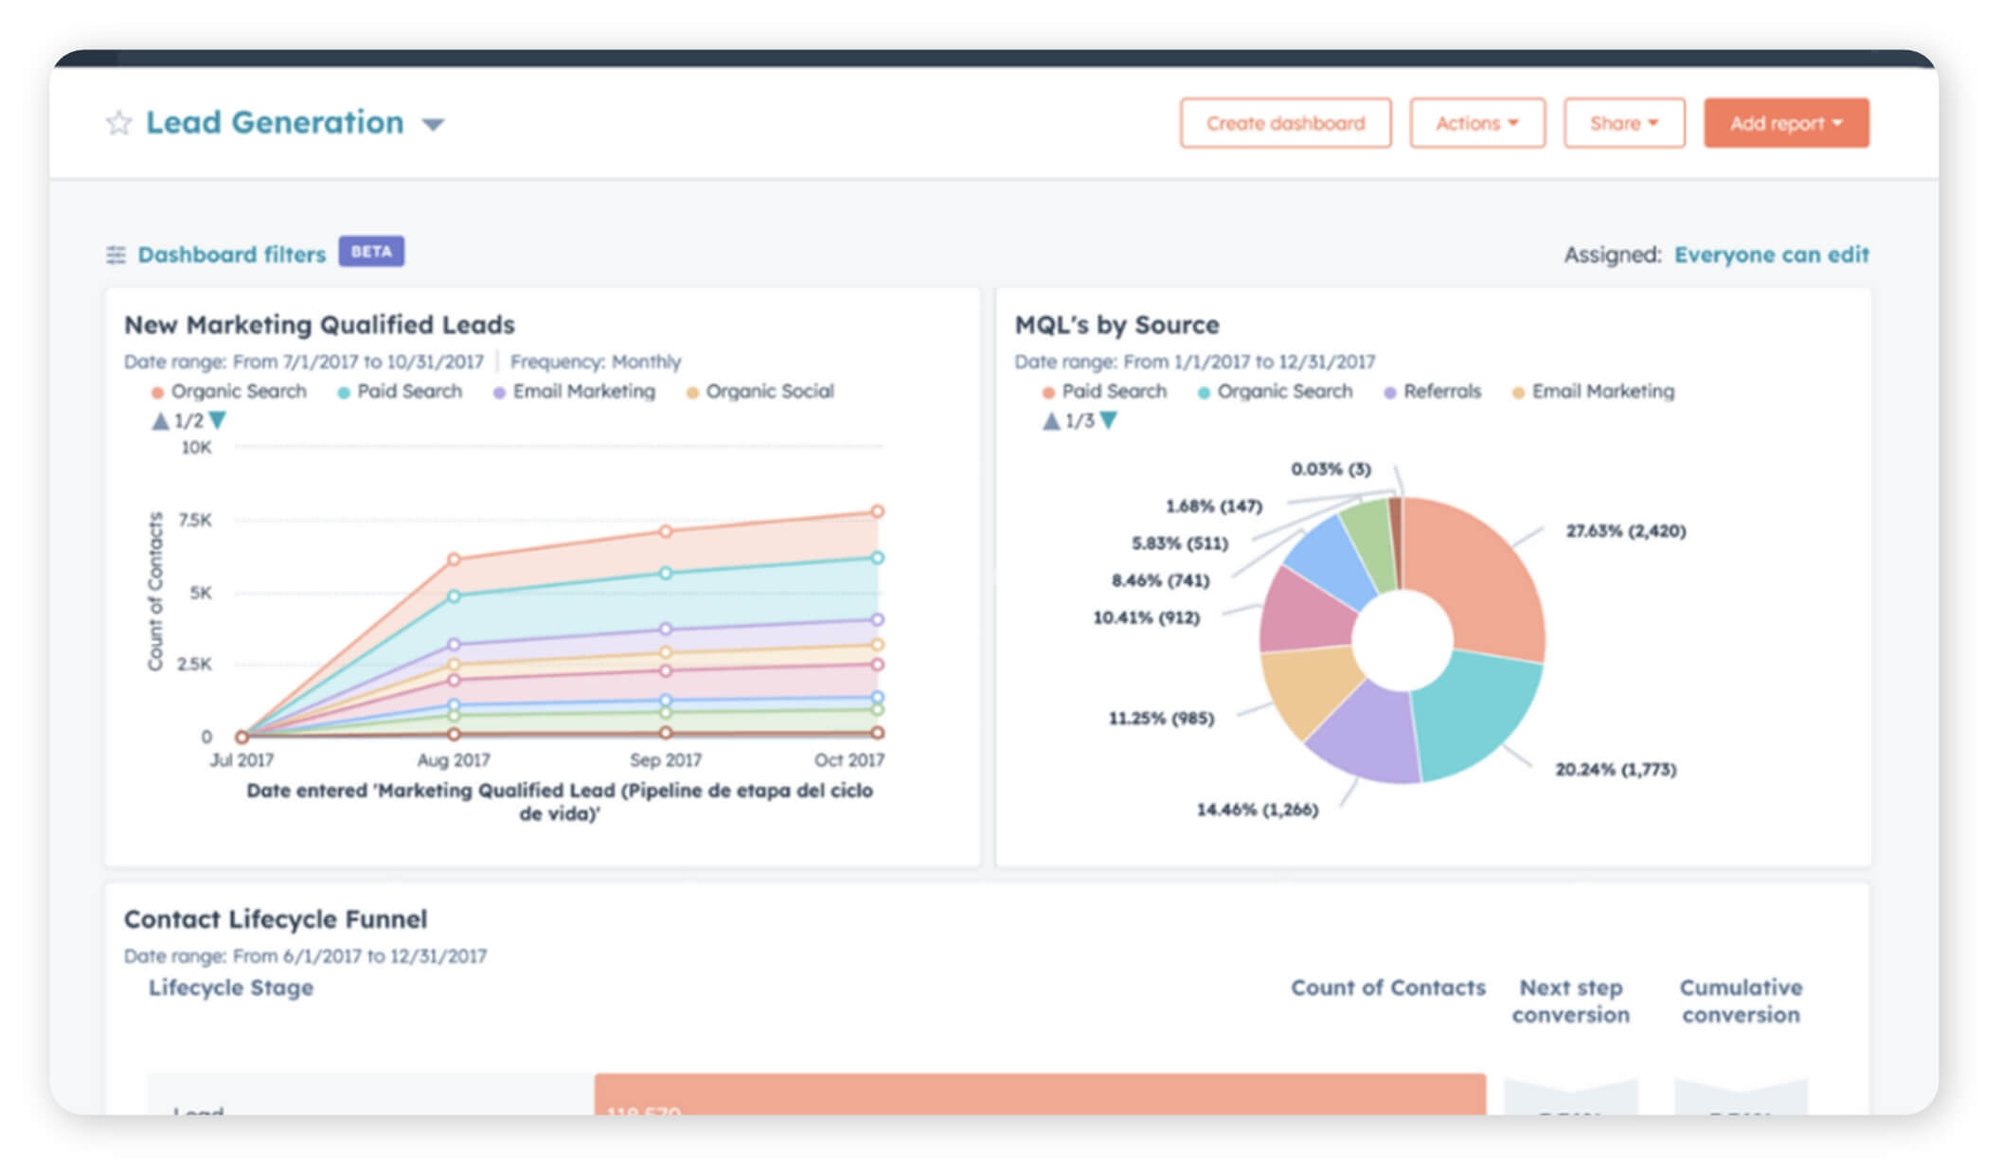Viewport: 2000px width, 1176px height.
Task: Toggle Email Marketing in MQL's by Source legend
Action: [1593, 391]
